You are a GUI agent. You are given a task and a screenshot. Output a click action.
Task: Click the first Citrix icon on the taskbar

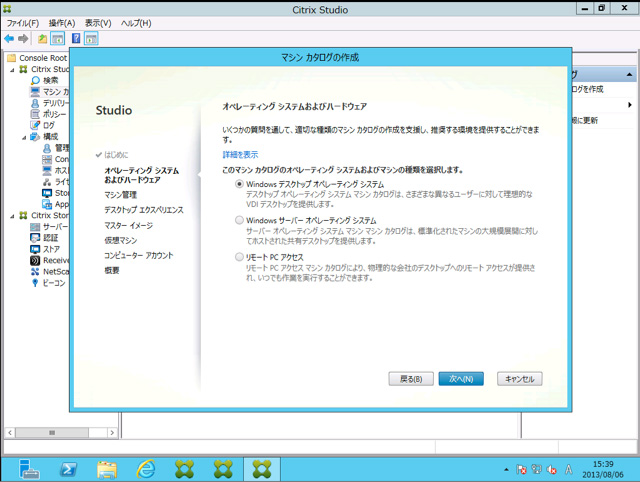pyautogui.click(x=184, y=469)
